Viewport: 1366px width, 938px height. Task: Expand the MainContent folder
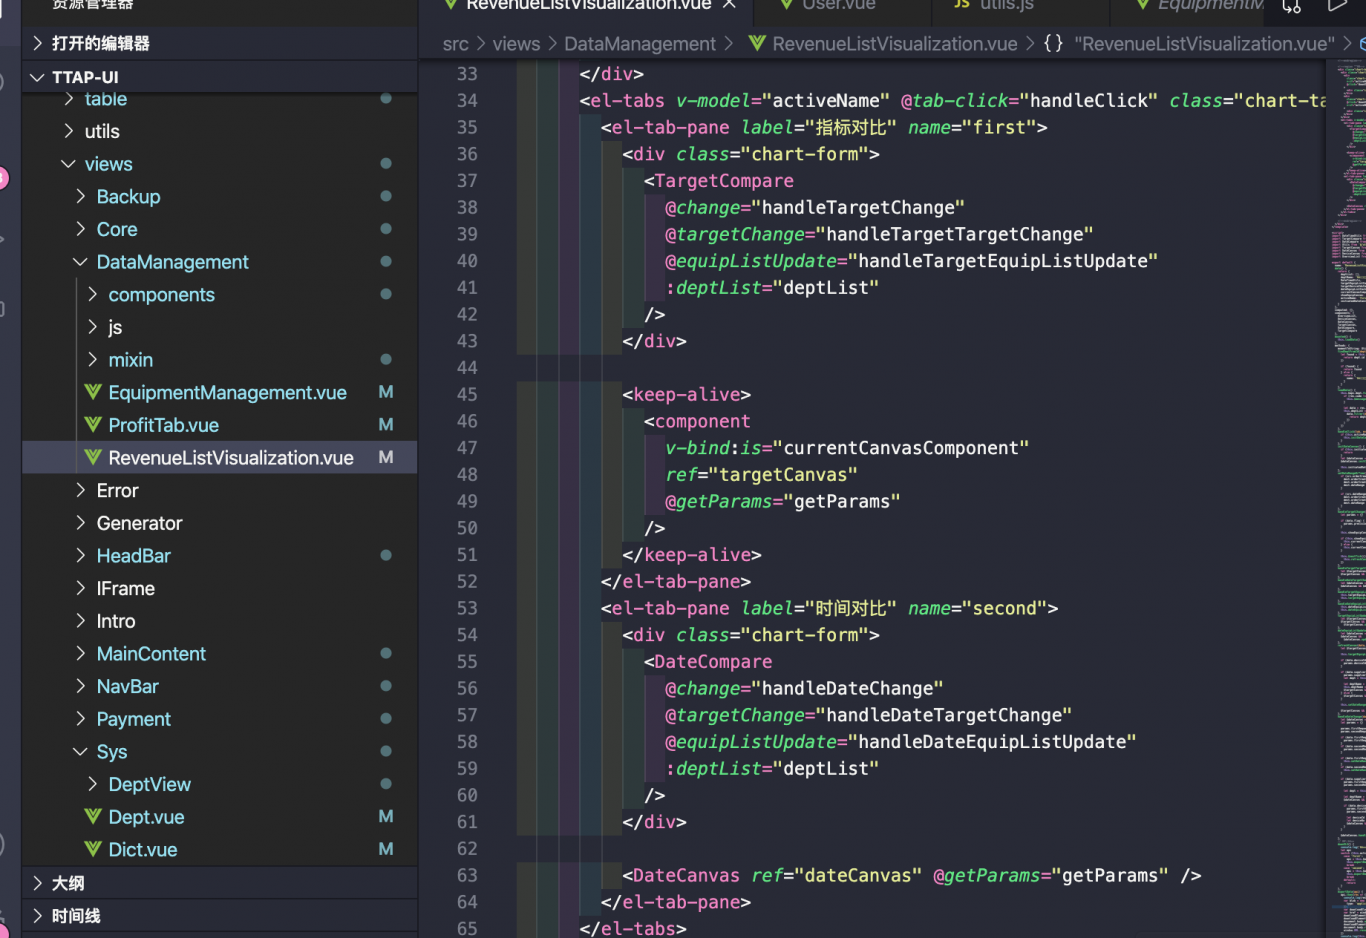click(220, 653)
